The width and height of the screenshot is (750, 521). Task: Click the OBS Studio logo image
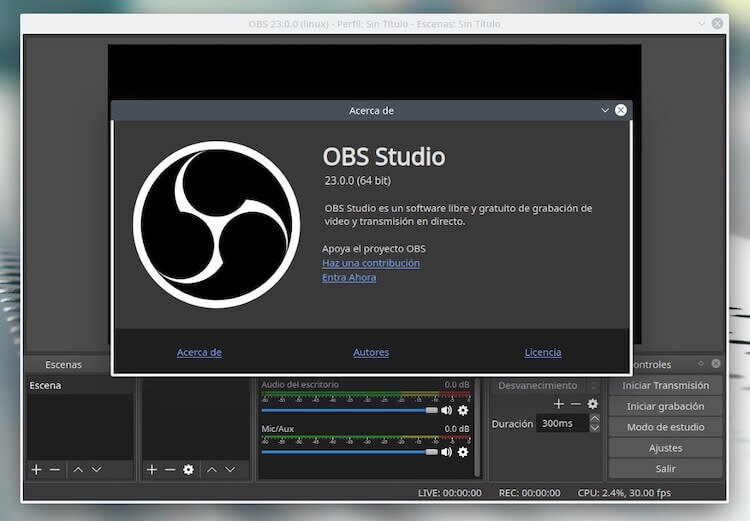(217, 224)
